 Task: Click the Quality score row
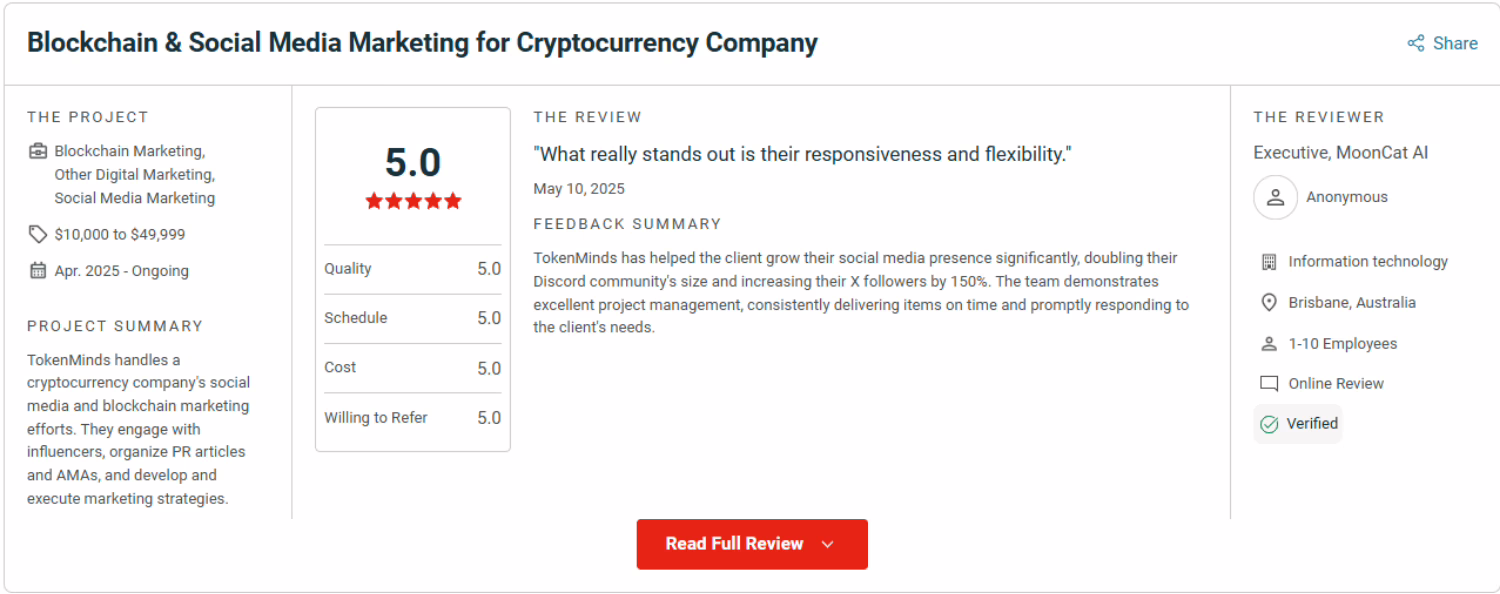[x=412, y=269]
